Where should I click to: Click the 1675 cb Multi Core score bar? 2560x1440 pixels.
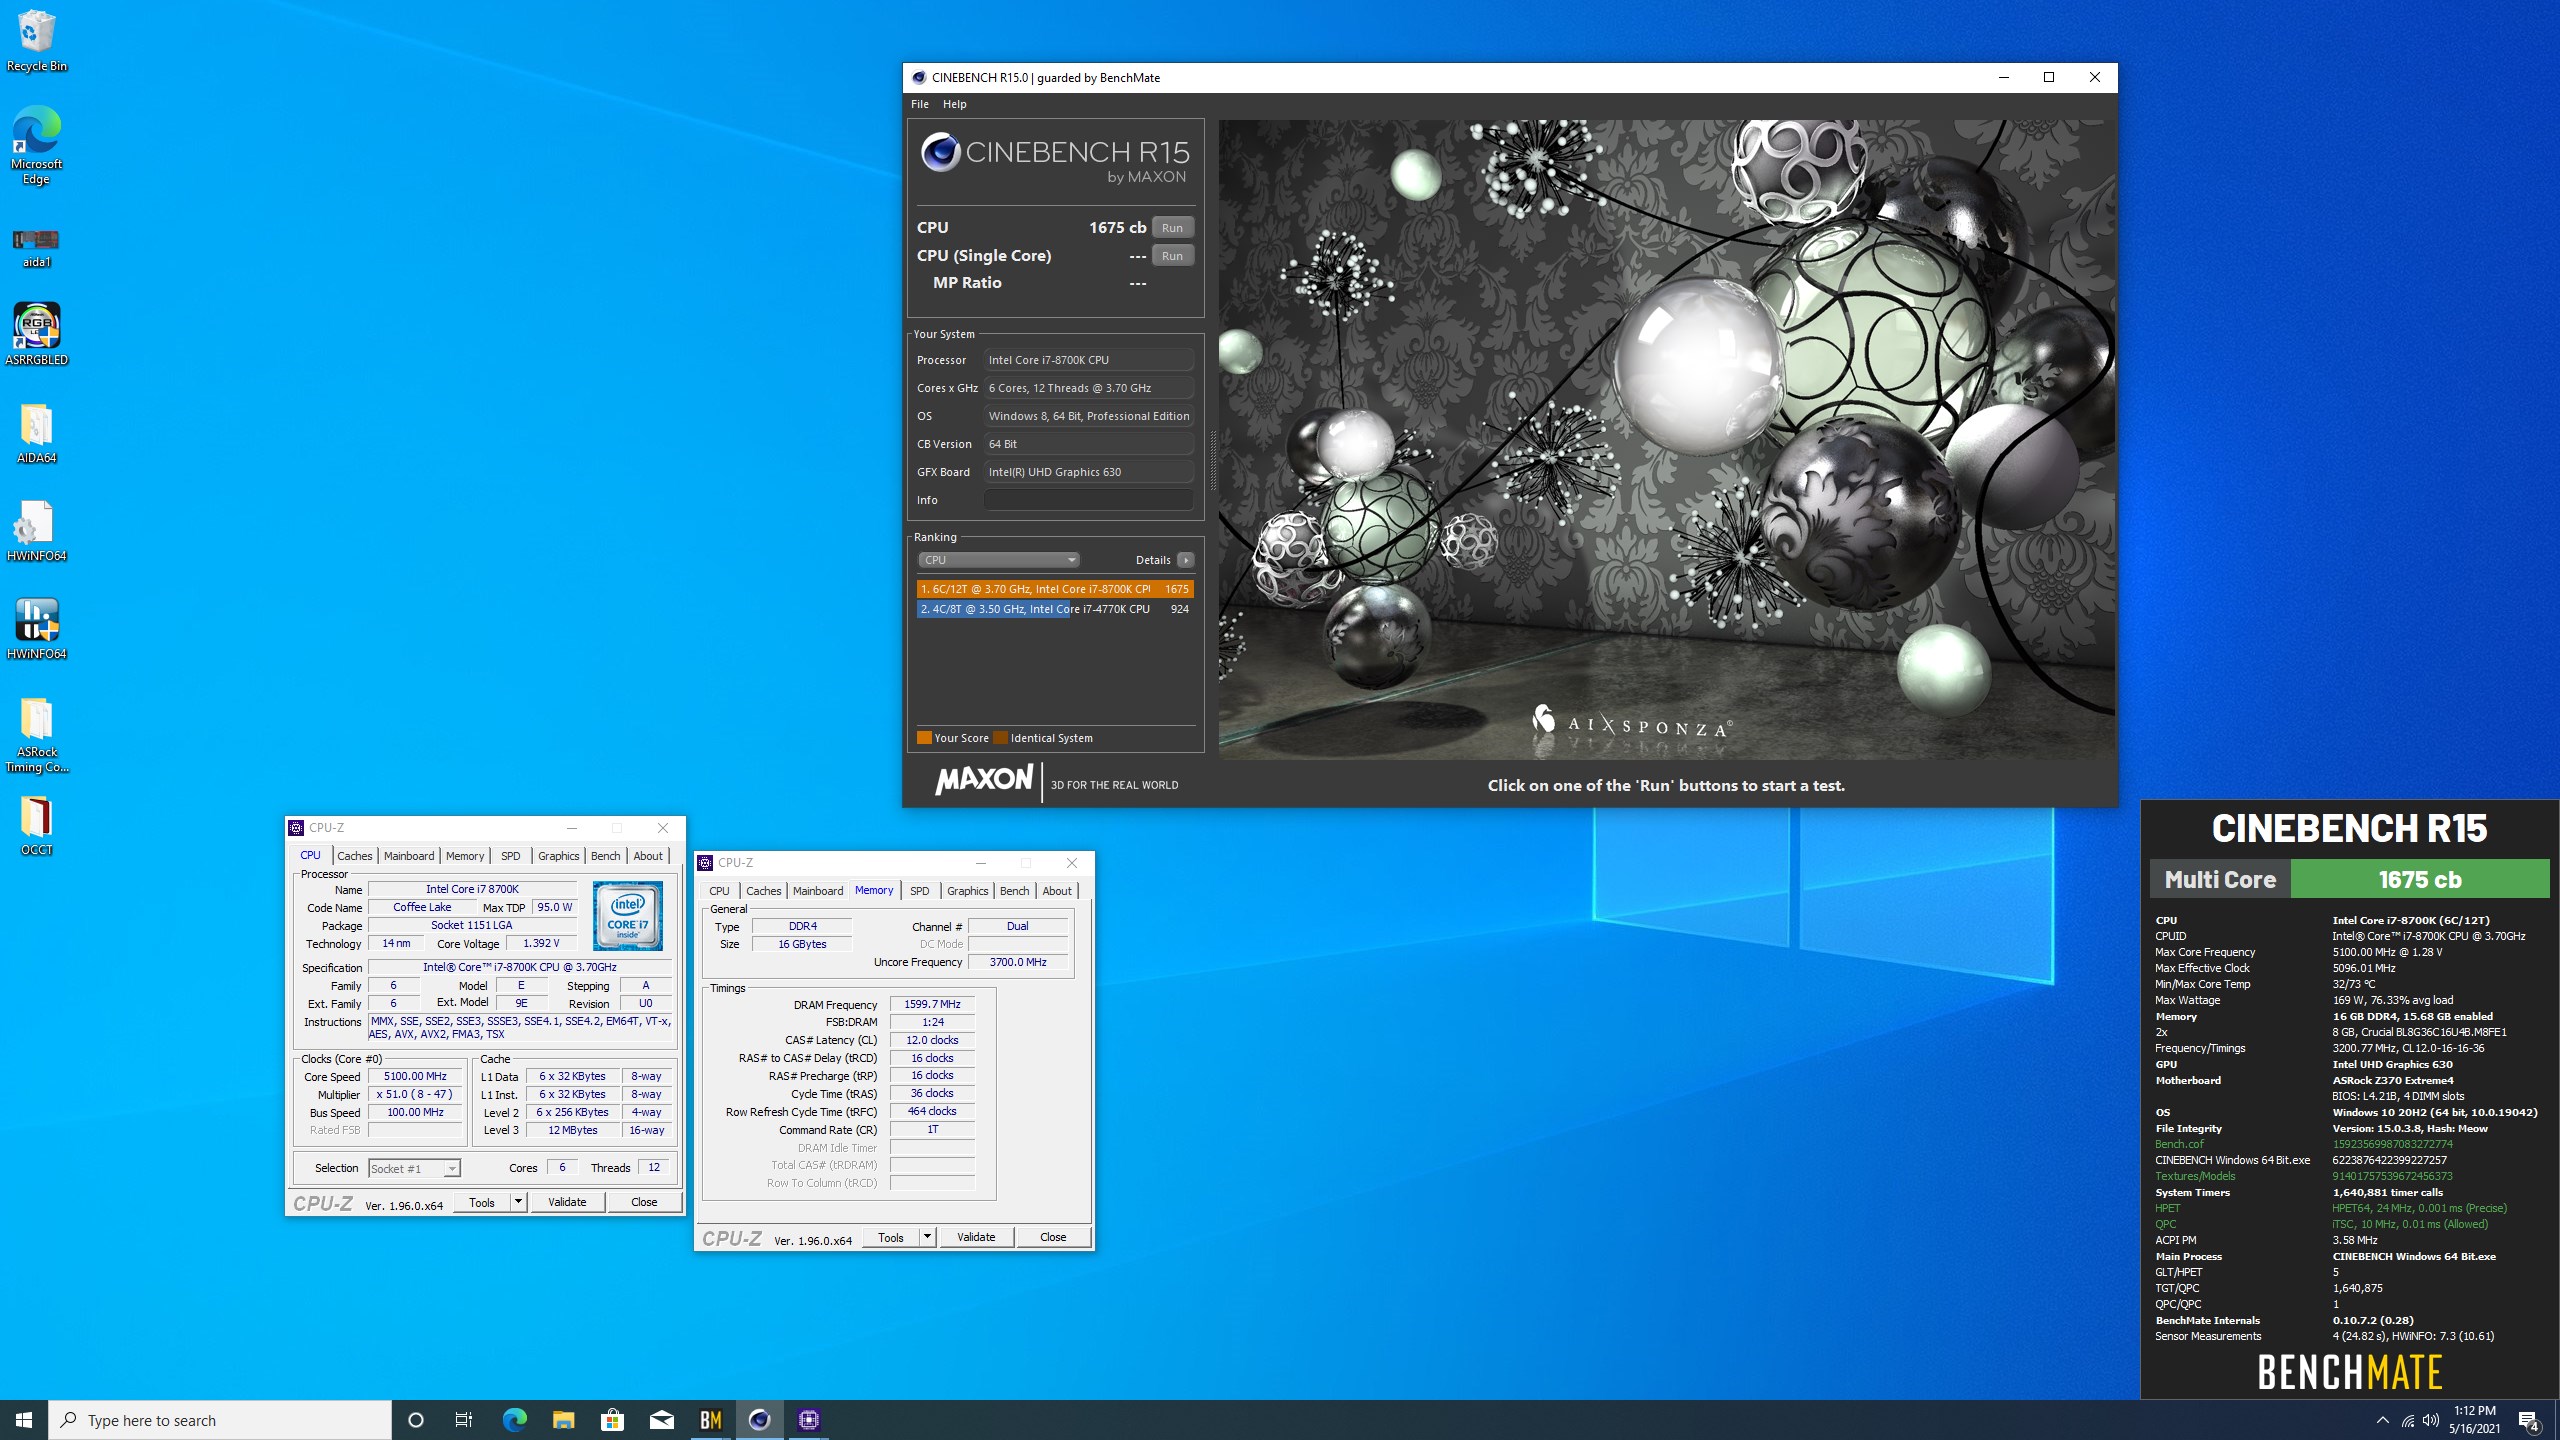coord(2420,880)
